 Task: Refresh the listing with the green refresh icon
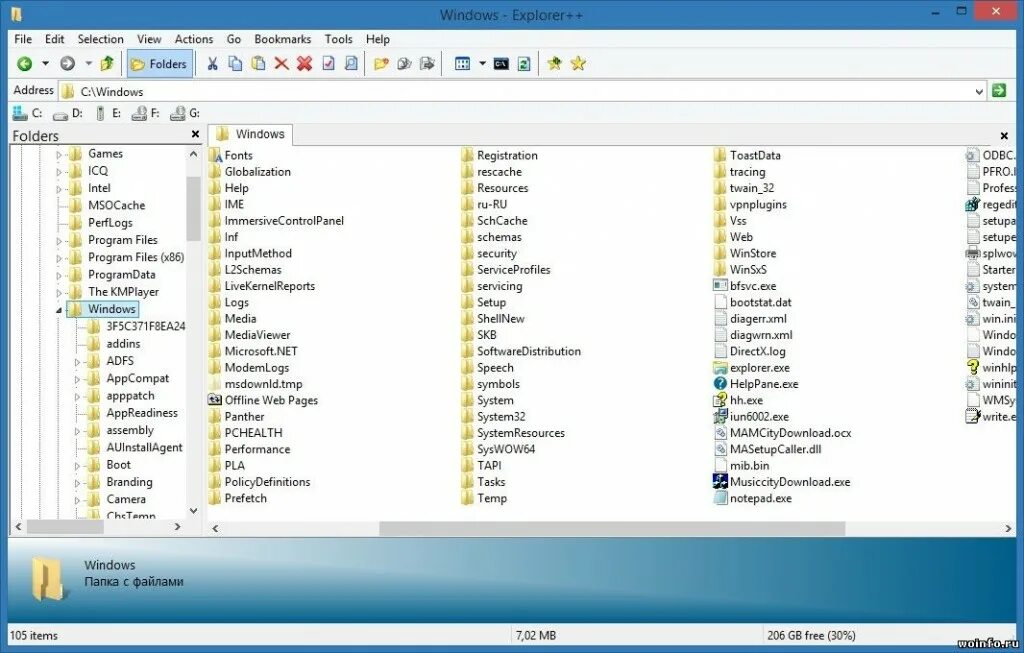click(524, 63)
